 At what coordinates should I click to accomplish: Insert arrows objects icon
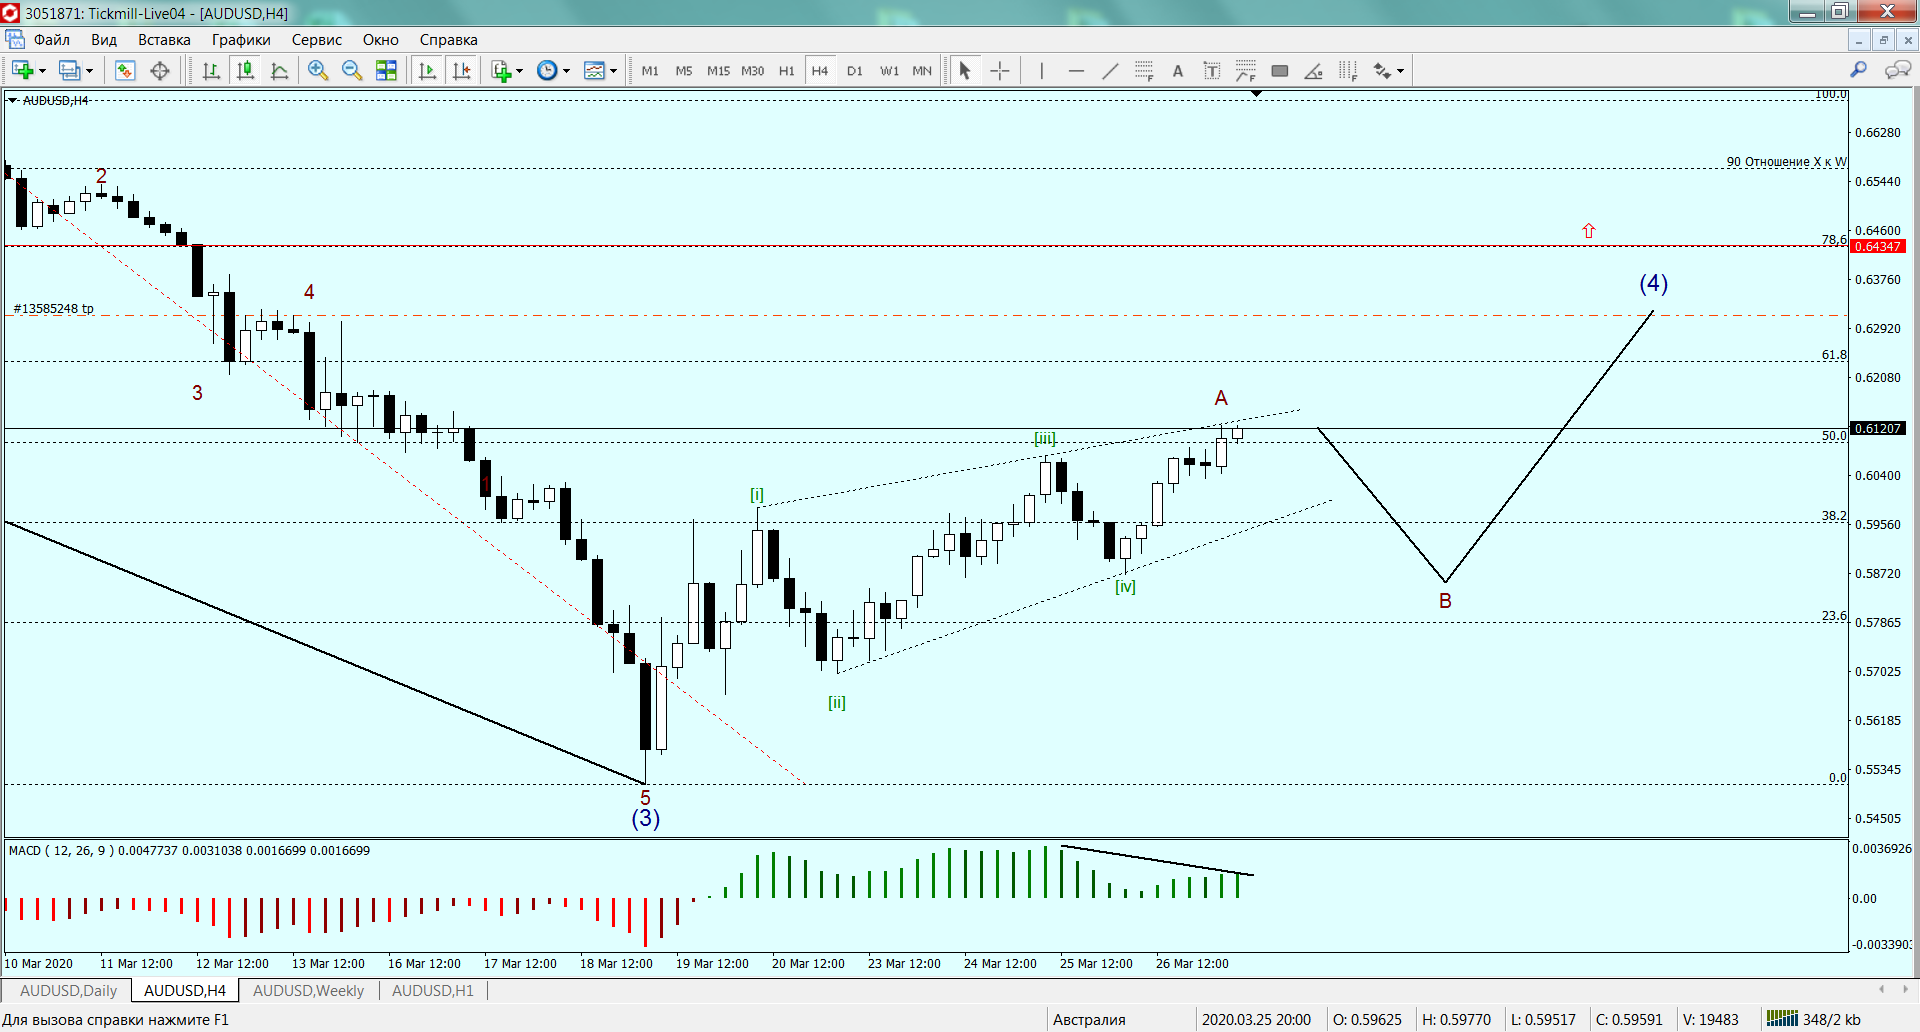click(x=1382, y=70)
